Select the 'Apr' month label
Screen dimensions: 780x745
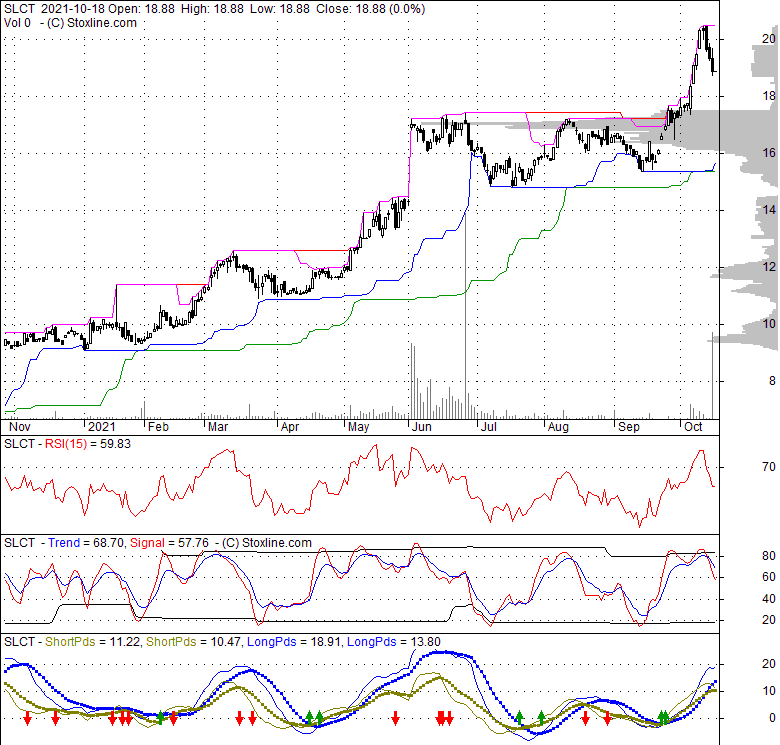click(290, 427)
